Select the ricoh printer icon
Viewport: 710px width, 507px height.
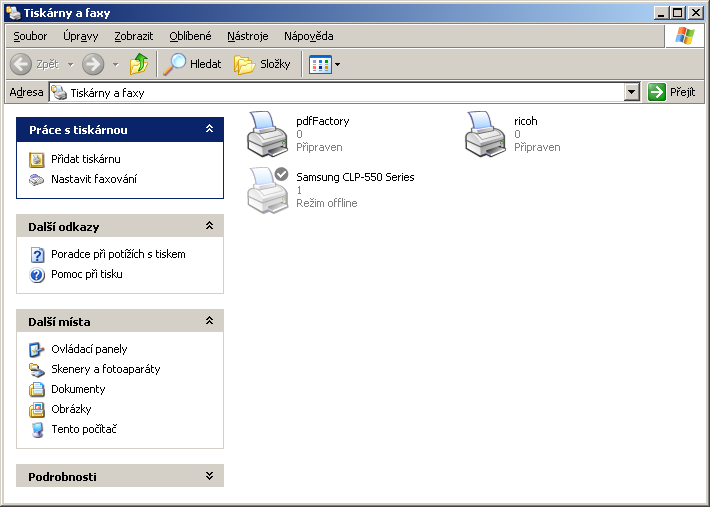click(x=484, y=135)
